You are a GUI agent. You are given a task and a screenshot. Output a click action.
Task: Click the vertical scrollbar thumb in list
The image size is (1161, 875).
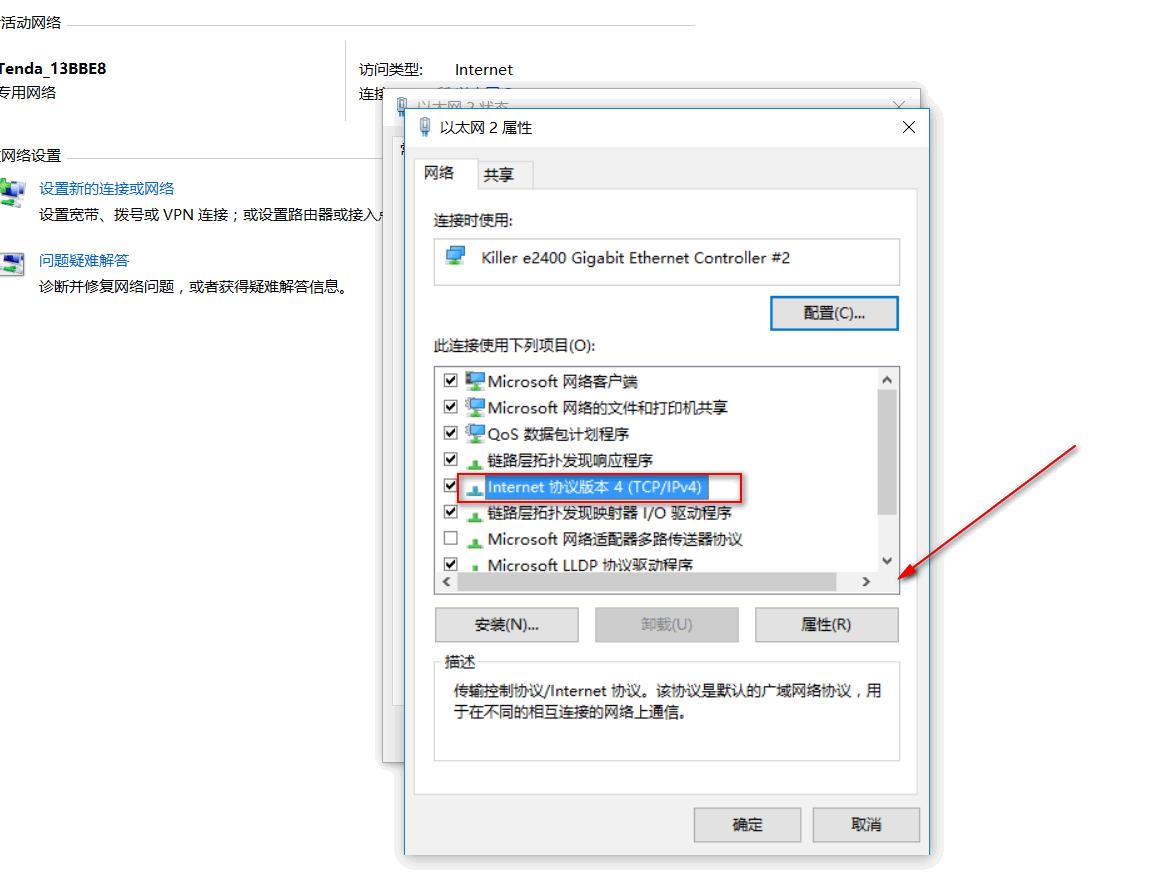point(887,452)
